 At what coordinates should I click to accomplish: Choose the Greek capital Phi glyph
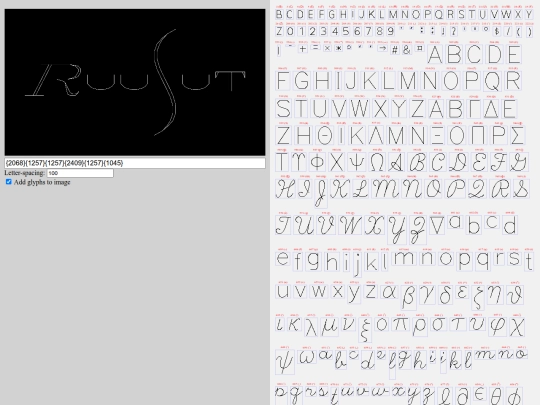pyautogui.click(x=317, y=162)
